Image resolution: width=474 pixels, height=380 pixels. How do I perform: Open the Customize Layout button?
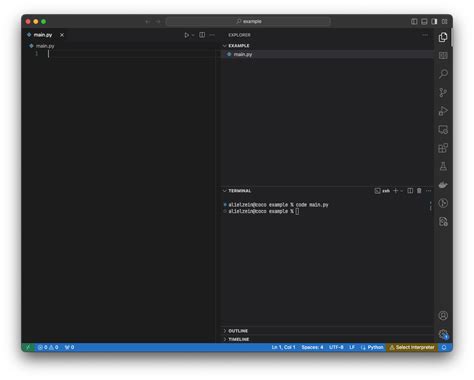click(x=444, y=21)
